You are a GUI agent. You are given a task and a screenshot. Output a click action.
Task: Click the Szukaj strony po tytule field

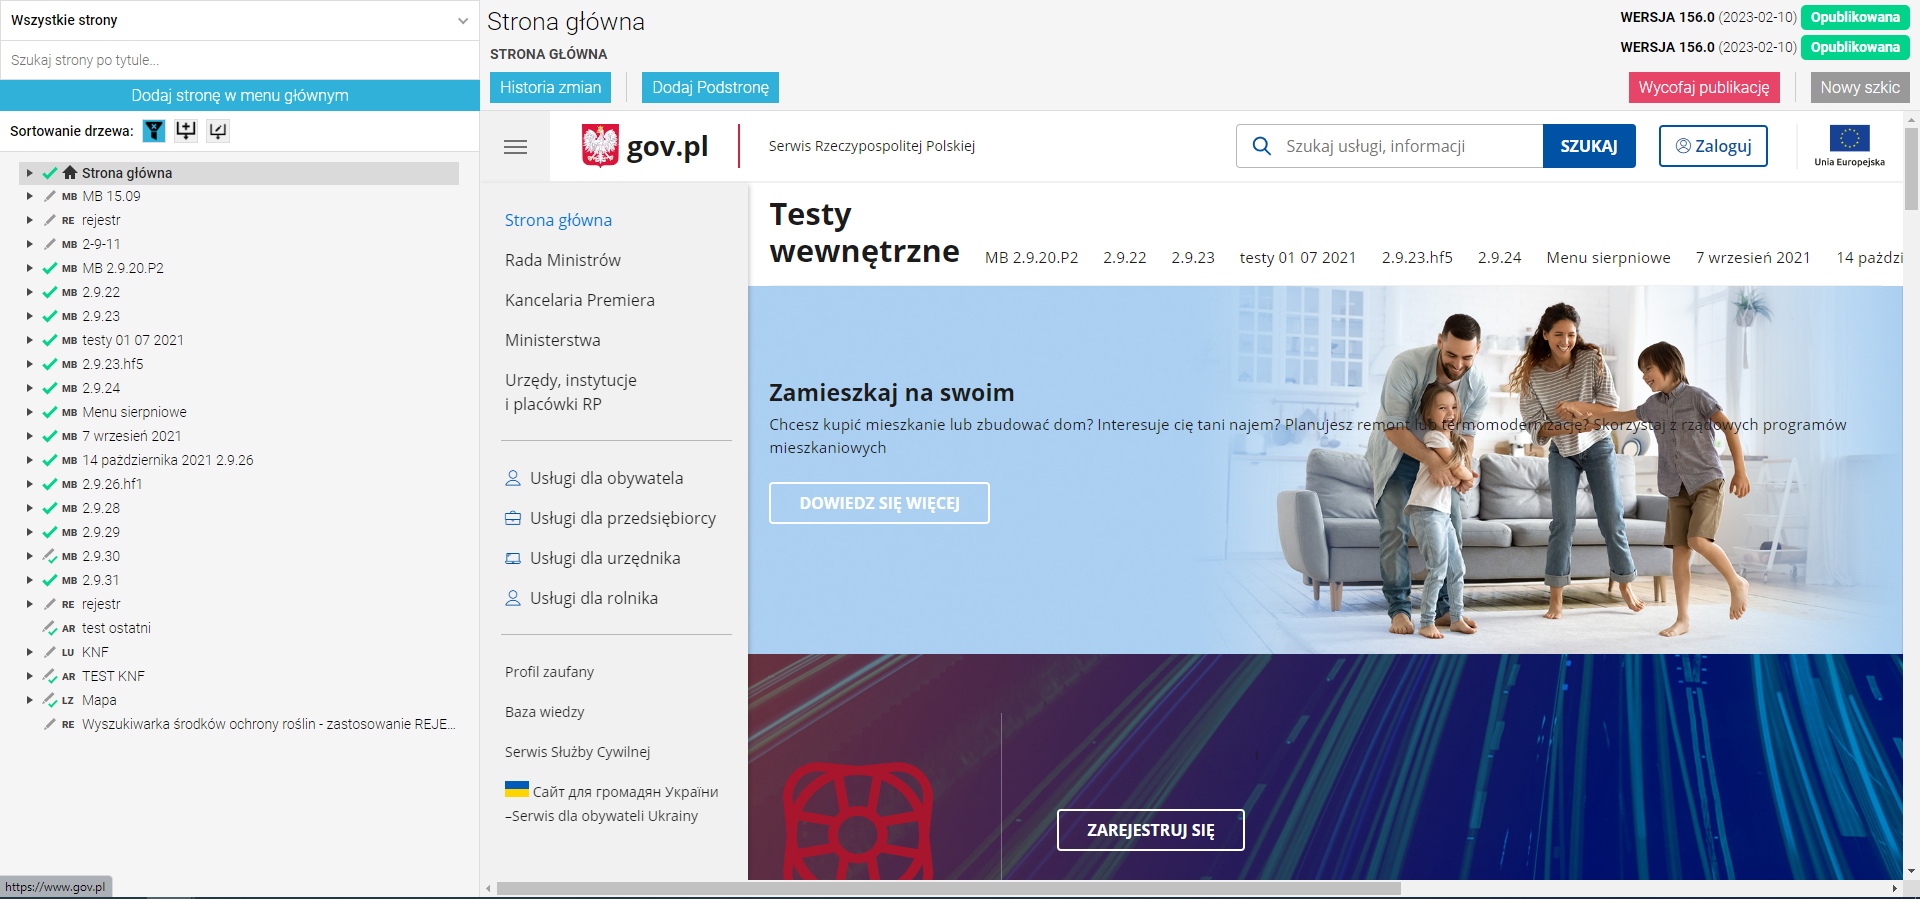click(240, 60)
